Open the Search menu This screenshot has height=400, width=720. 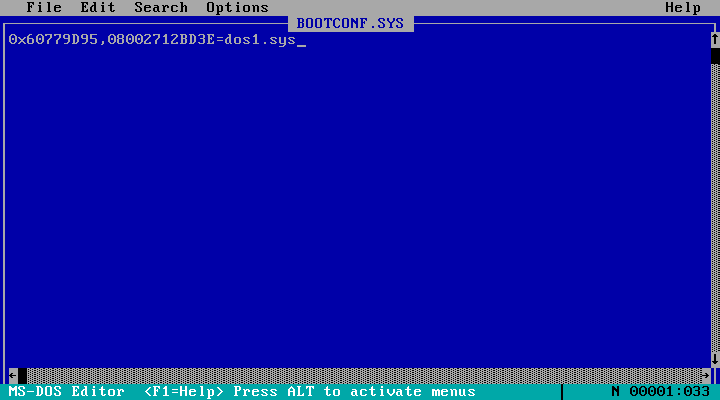pyautogui.click(x=161, y=7)
